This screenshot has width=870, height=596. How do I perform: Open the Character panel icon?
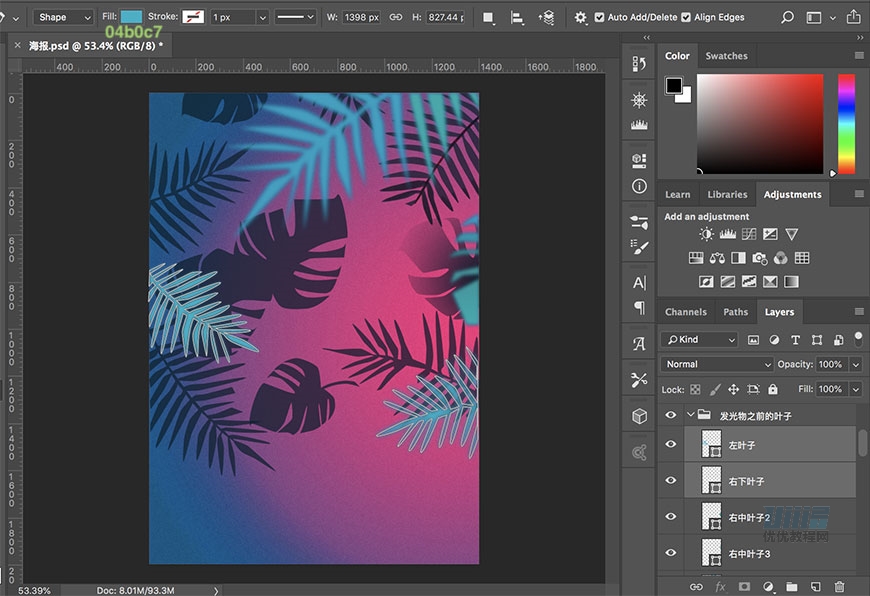639,283
